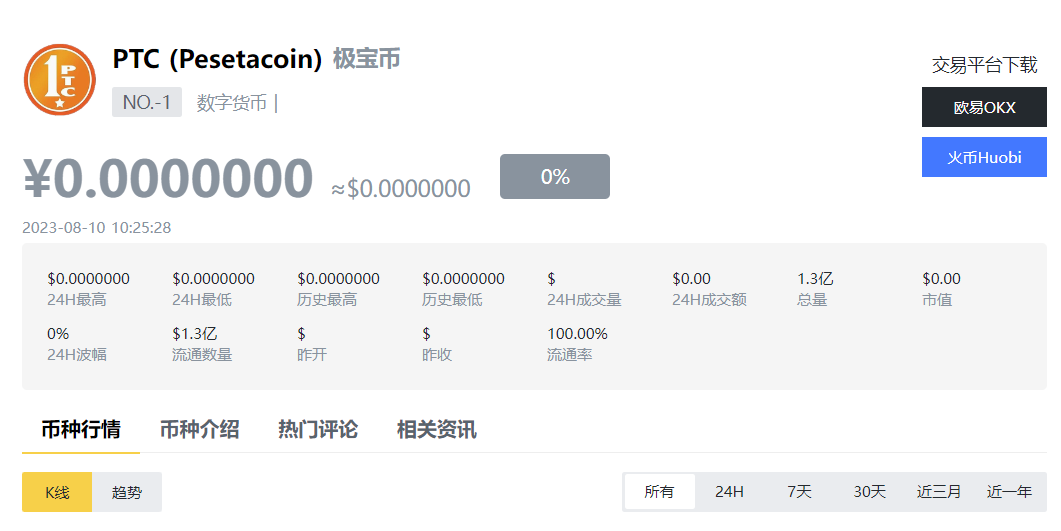Select the 7天 time range

[x=799, y=492]
